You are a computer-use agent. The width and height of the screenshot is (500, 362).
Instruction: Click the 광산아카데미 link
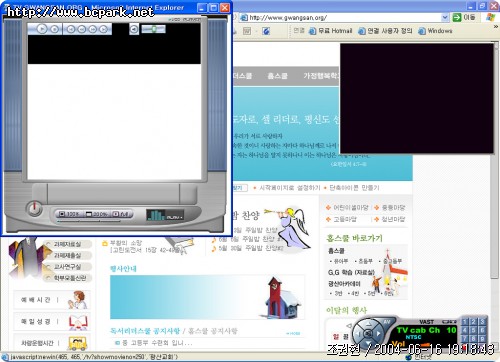[x=344, y=284]
